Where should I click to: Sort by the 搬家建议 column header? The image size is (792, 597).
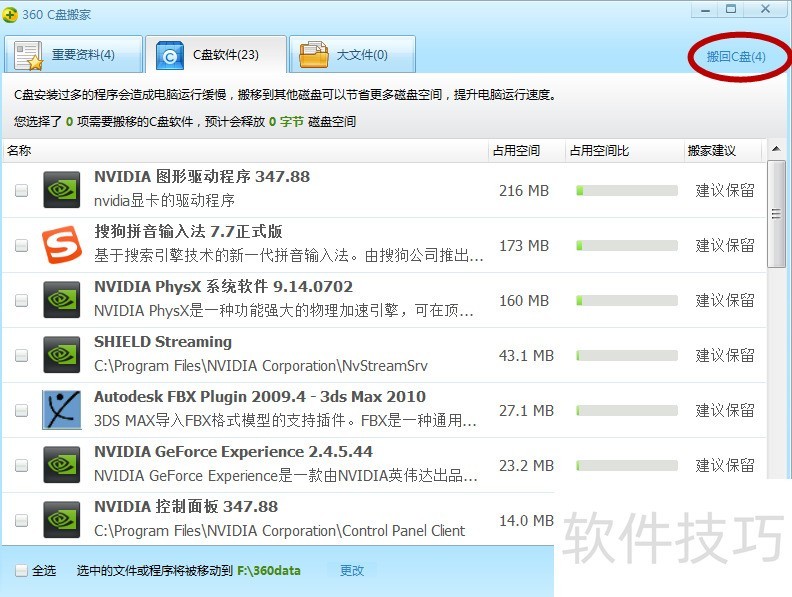(723, 151)
